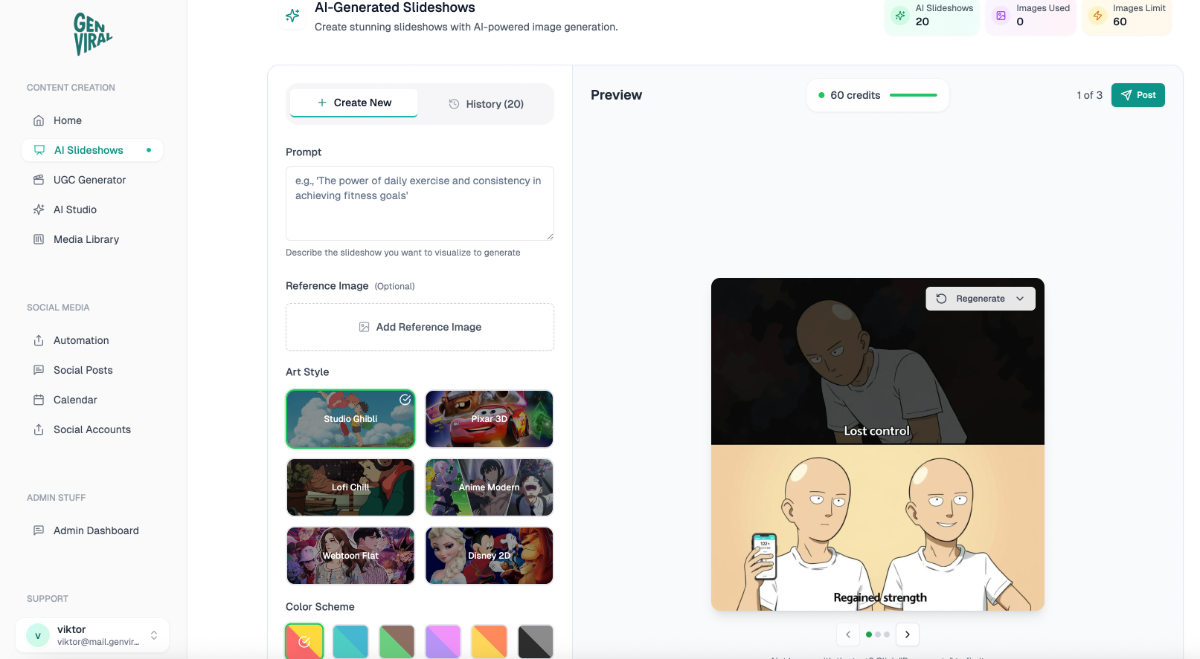Click the Home house icon in sidebar

tap(39, 121)
